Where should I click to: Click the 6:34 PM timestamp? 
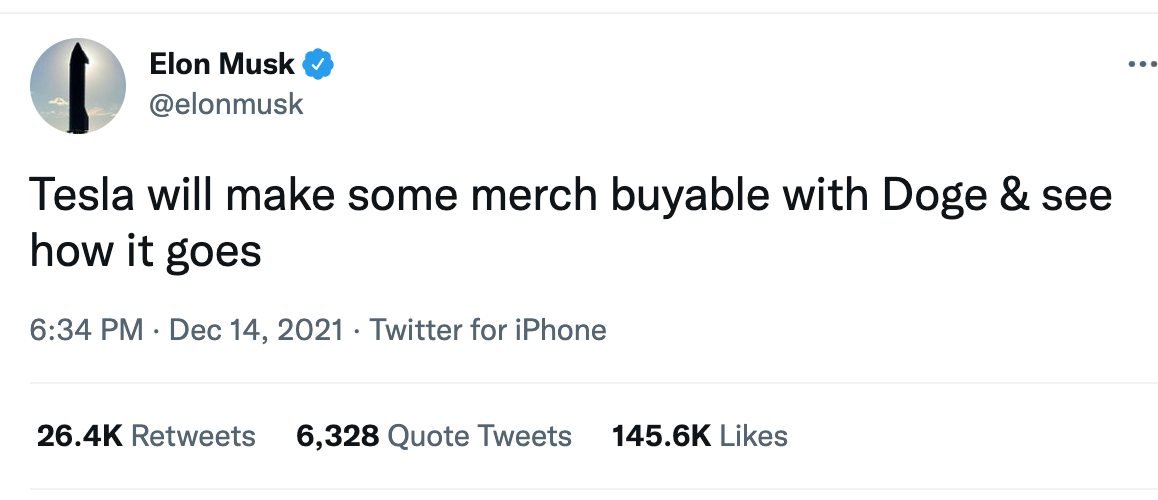[87, 330]
